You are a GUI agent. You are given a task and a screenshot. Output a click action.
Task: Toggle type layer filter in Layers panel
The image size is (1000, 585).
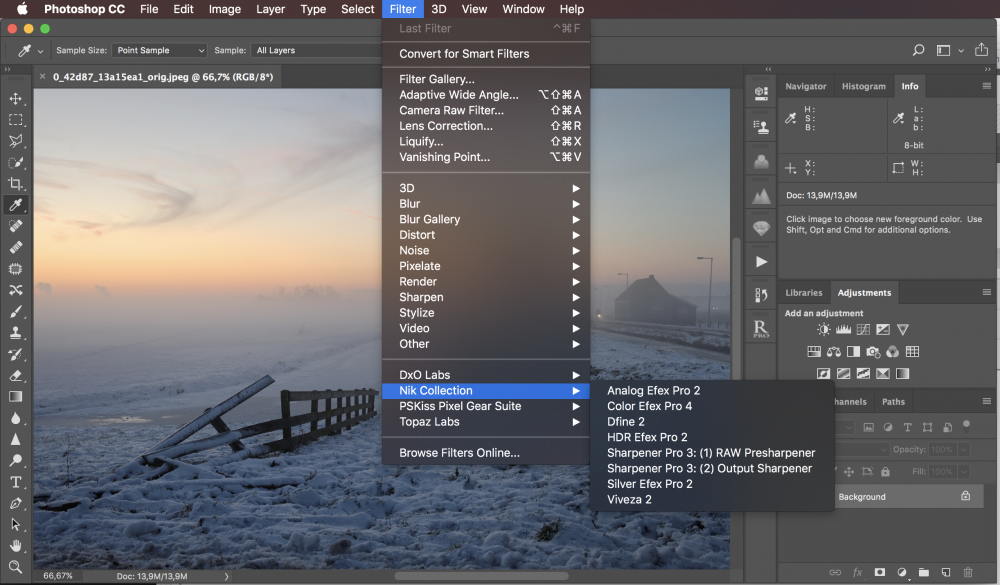908,427
